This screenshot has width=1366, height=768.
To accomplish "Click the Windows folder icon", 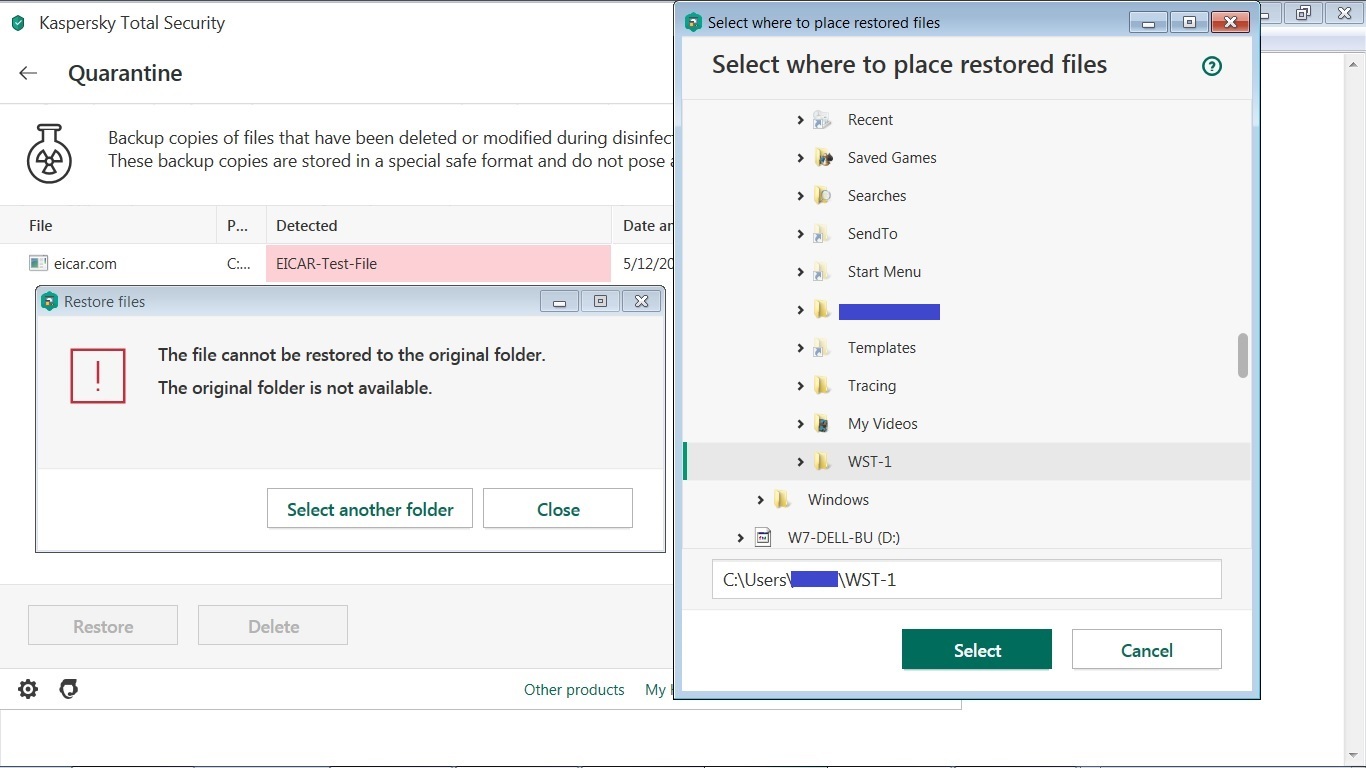I will 782,500.
